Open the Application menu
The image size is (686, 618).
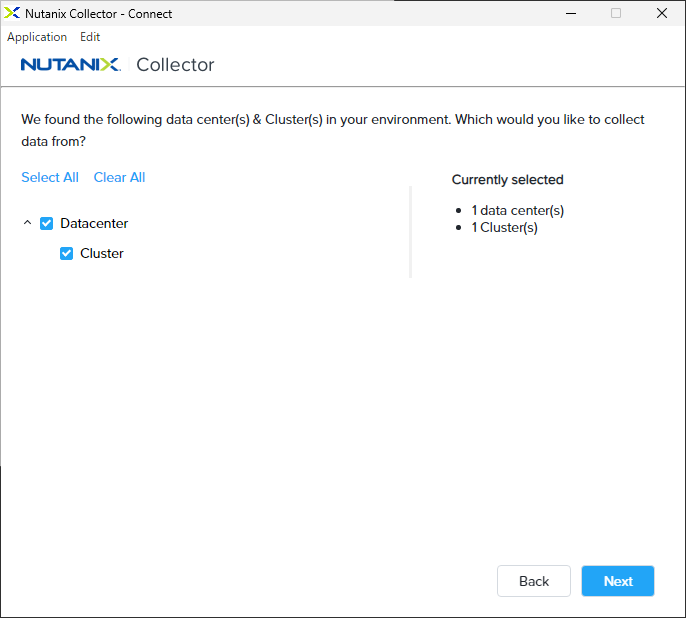(37, 37)
